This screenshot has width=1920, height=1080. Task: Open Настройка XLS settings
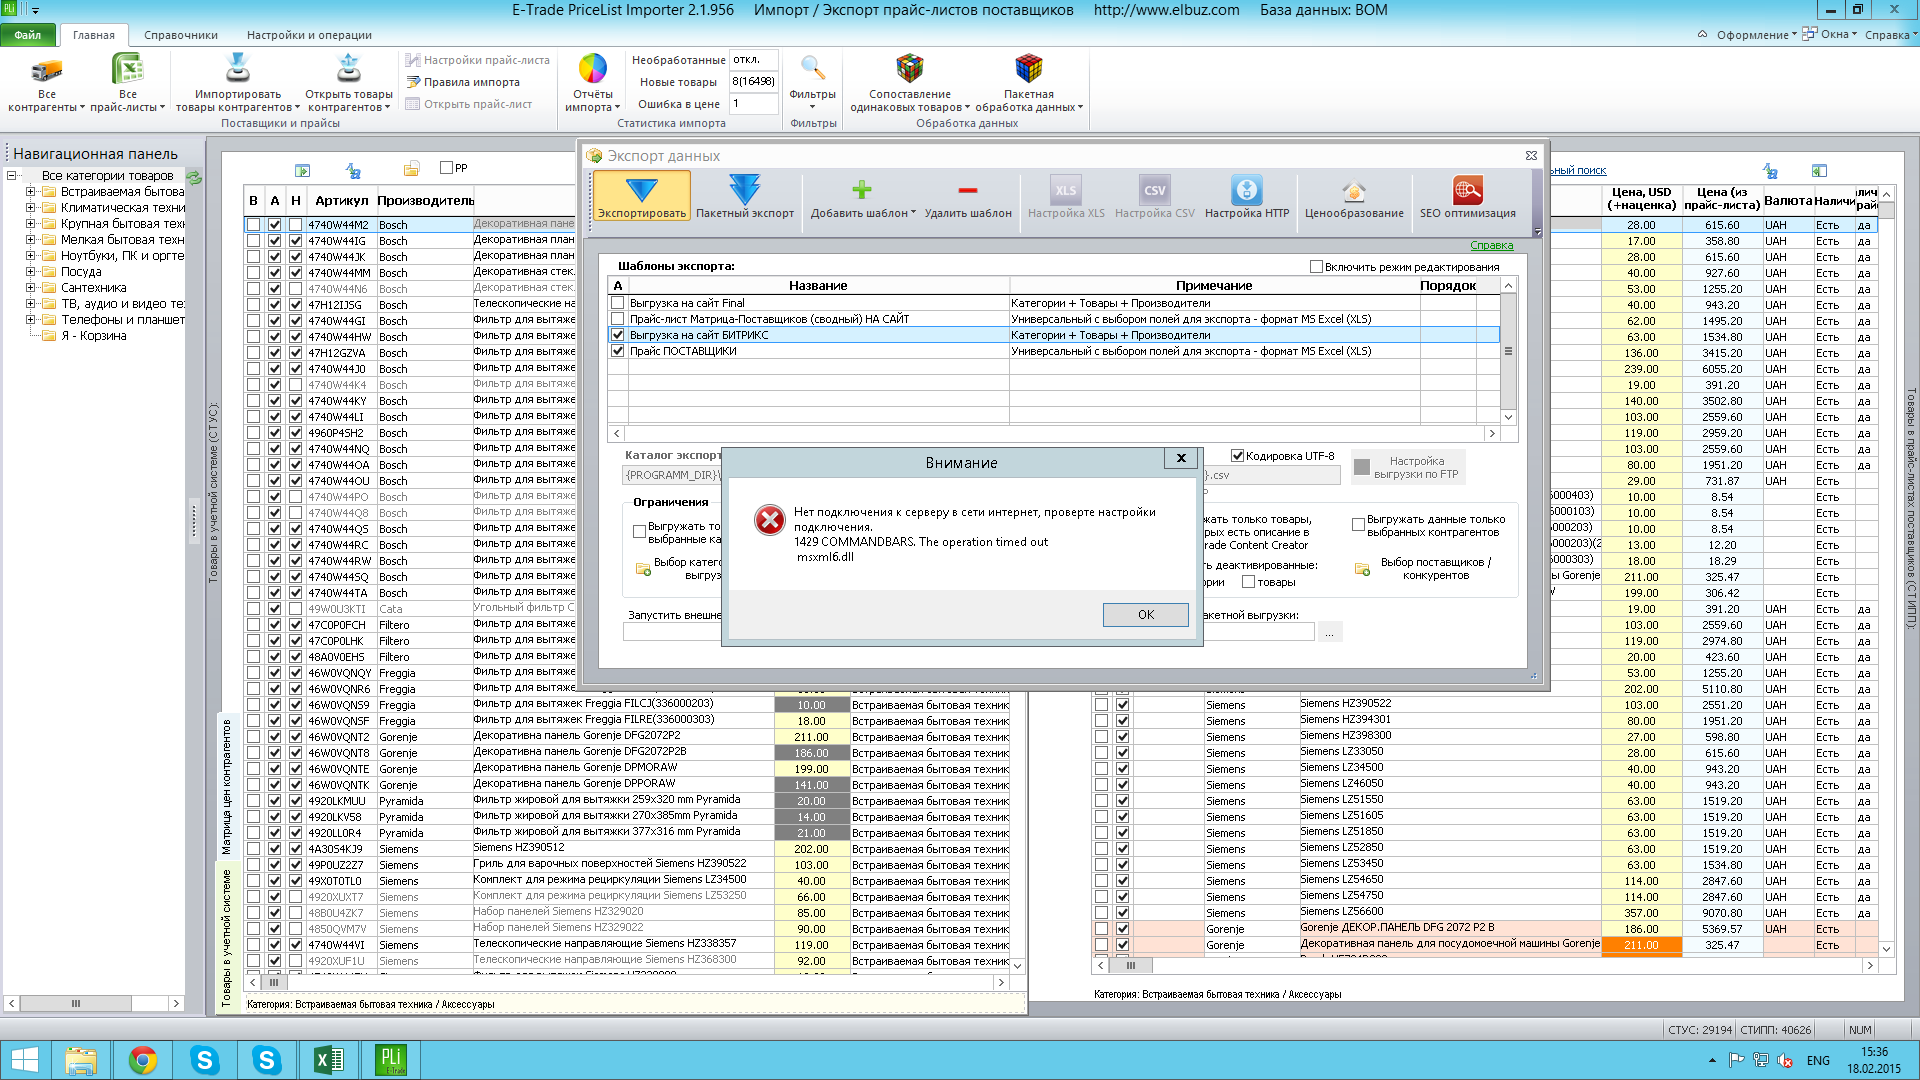[1066, 195]
